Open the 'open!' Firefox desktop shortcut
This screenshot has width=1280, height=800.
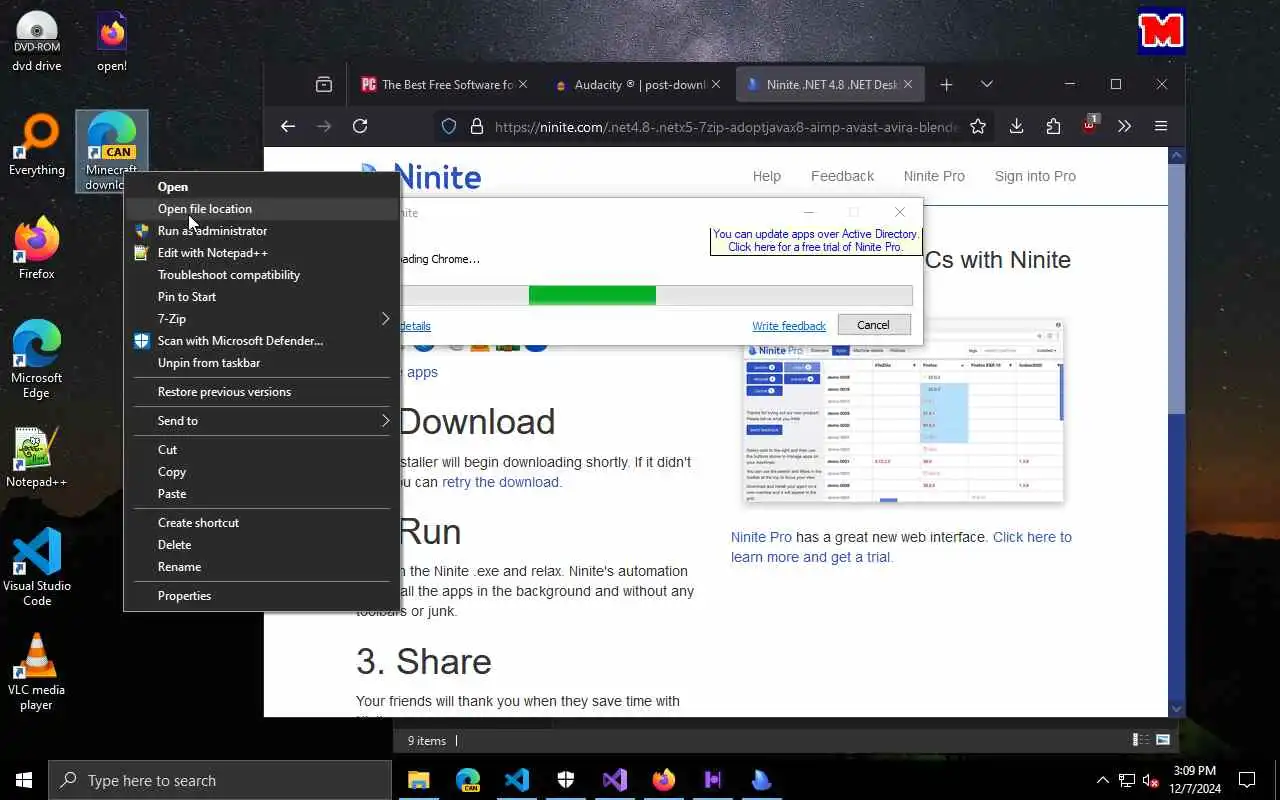click(112, 42)
